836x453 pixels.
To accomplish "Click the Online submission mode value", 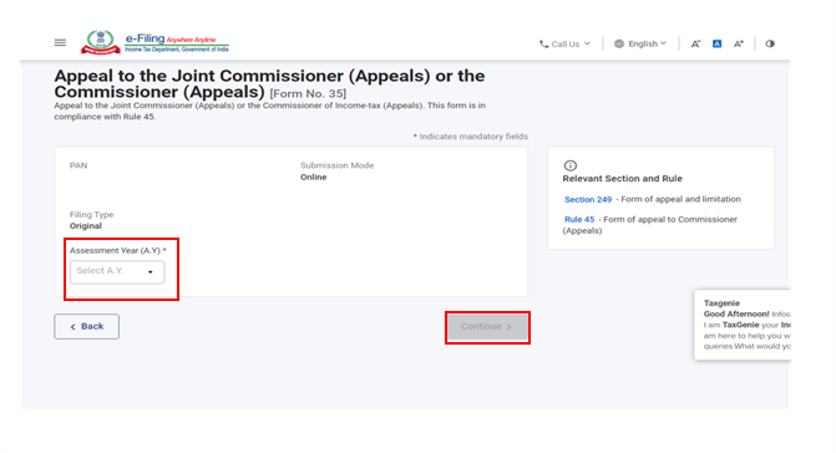I will coord(313,177).
